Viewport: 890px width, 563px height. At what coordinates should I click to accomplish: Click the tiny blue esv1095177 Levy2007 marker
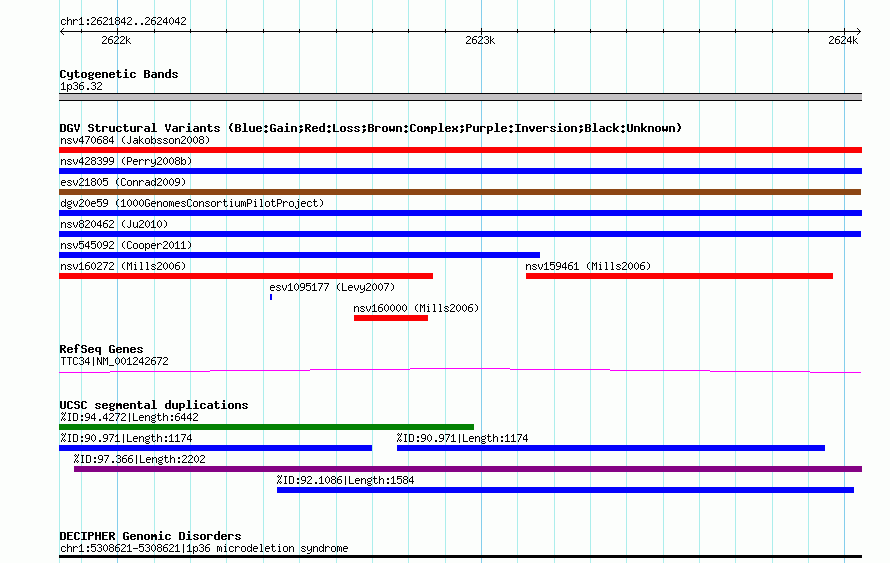271,297
